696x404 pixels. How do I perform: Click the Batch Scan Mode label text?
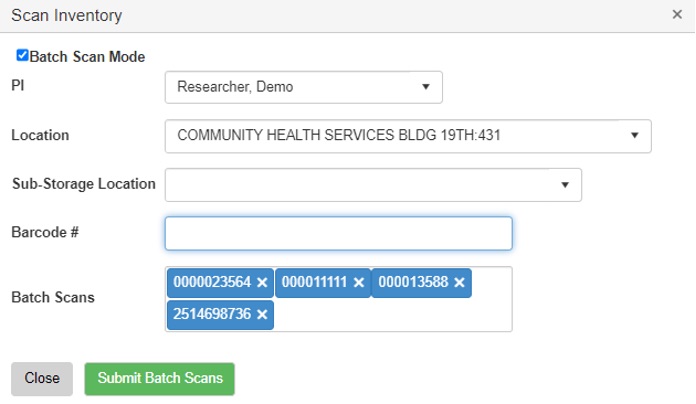coord(88,57)
